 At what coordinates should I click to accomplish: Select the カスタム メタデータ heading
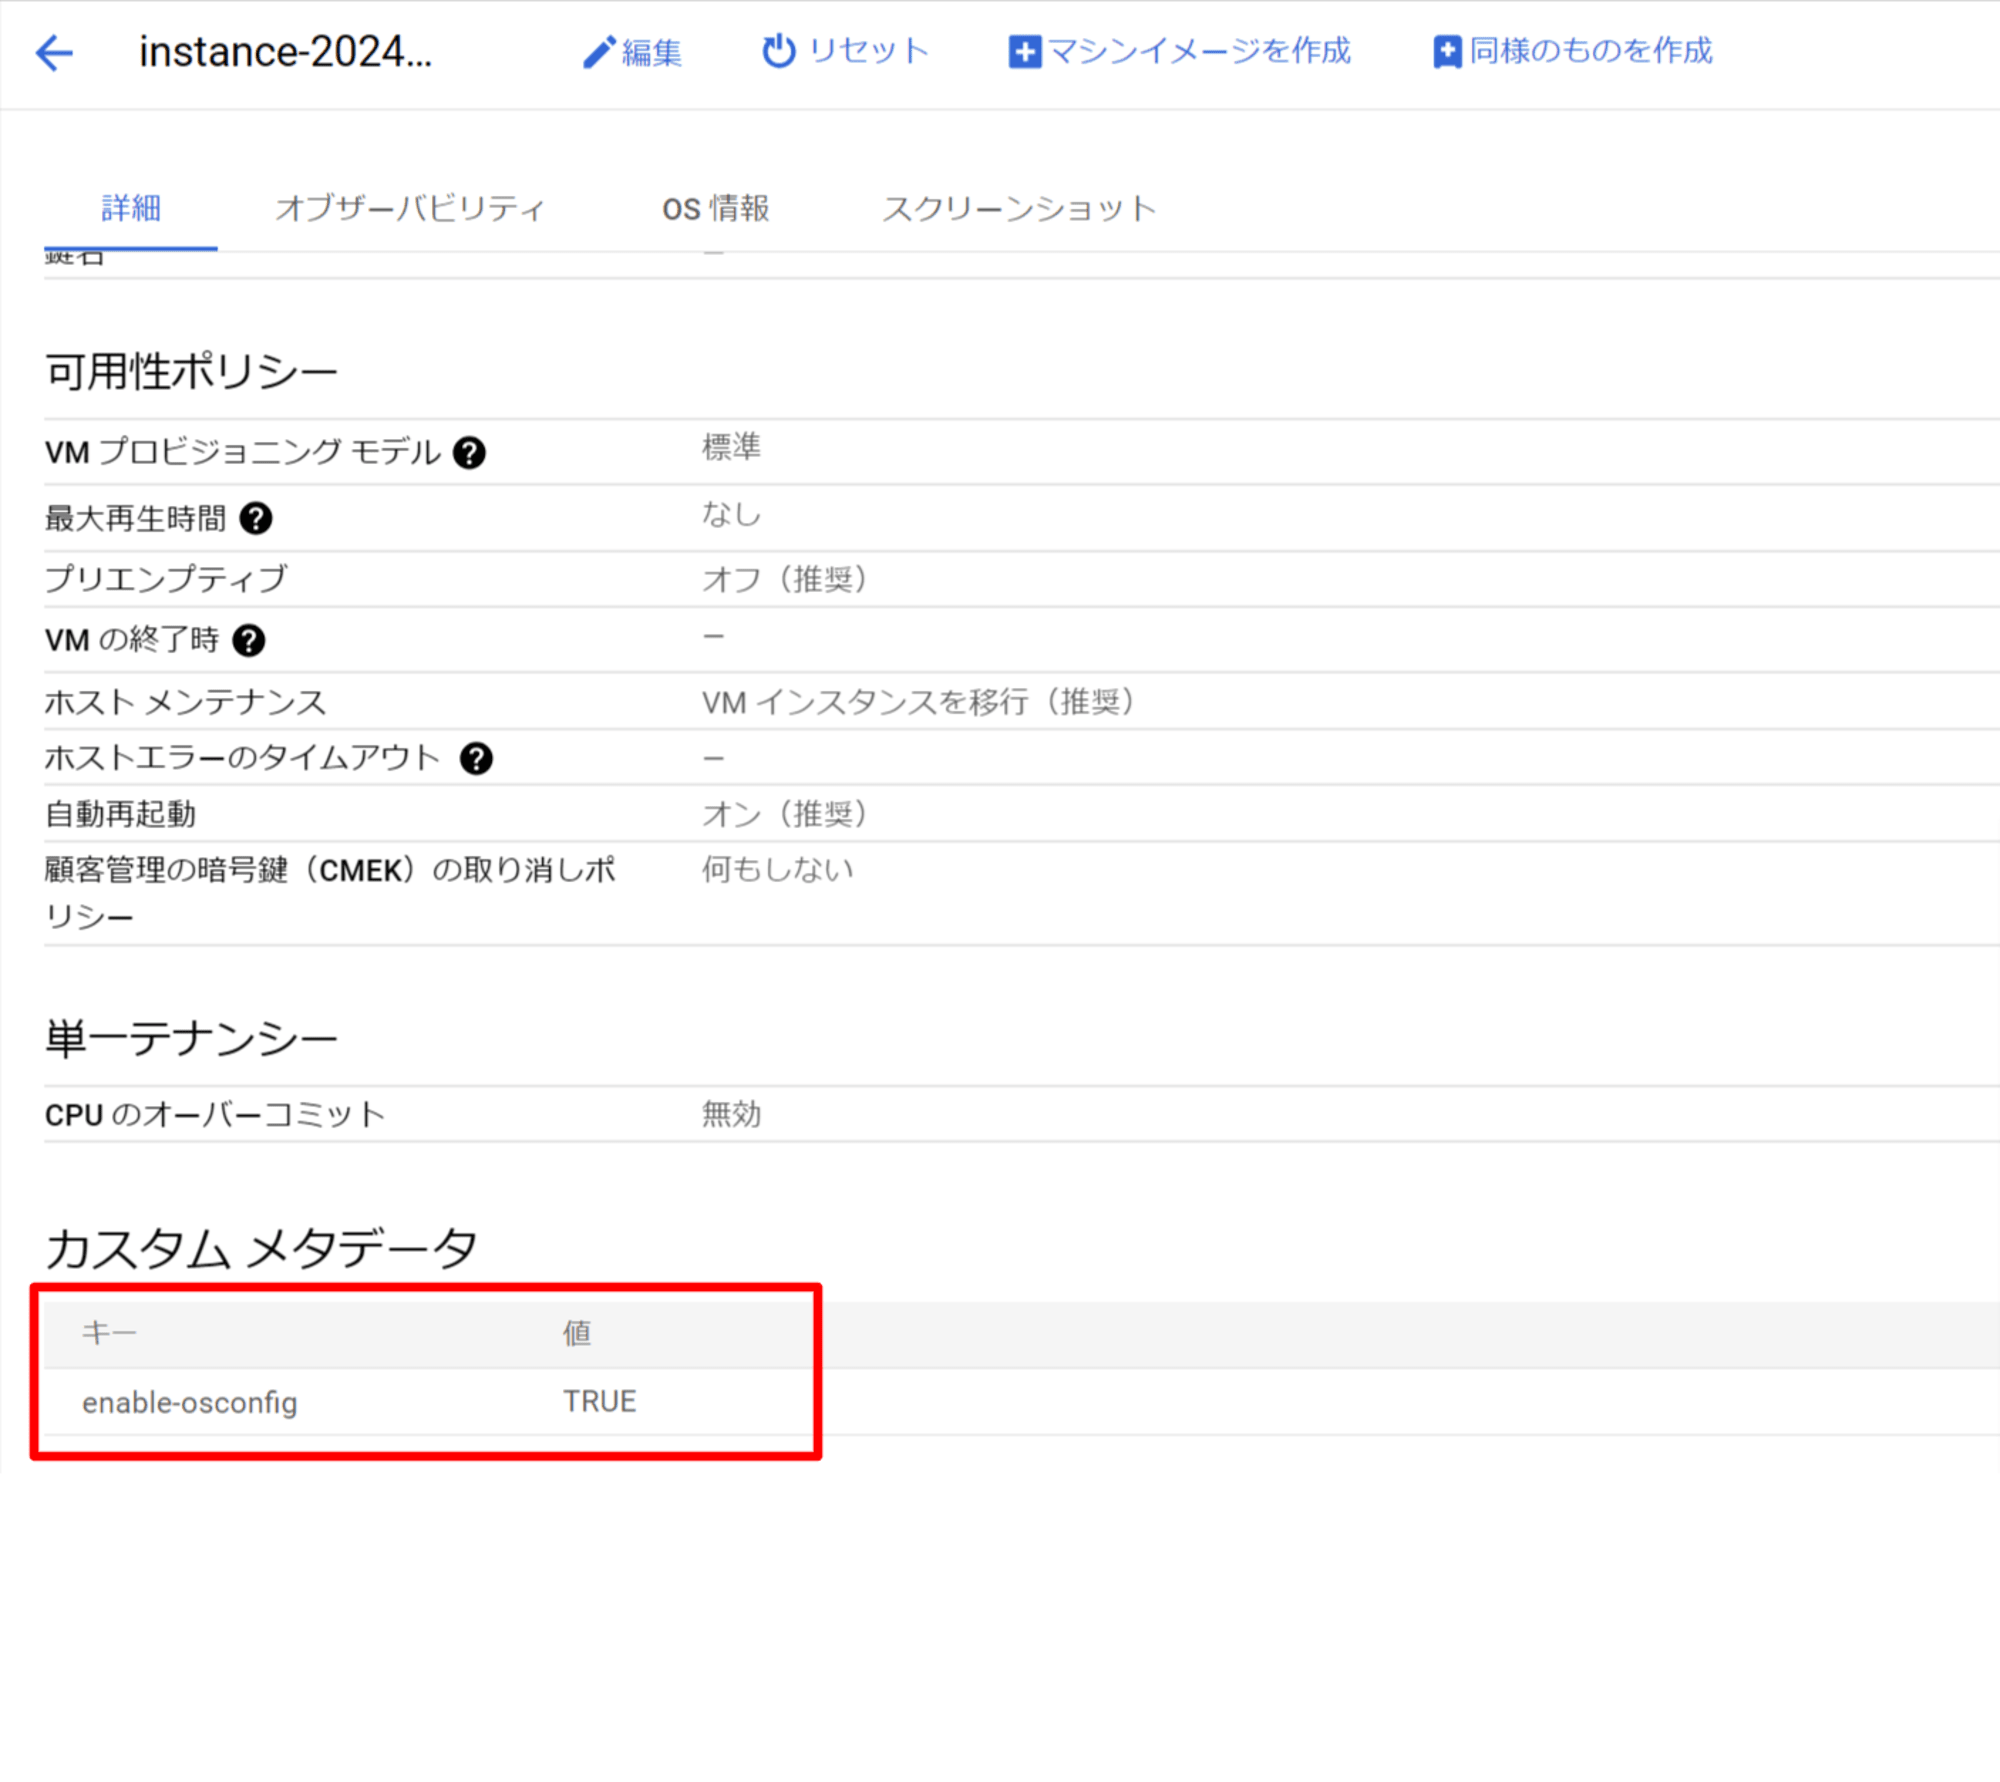[262, 1249]
